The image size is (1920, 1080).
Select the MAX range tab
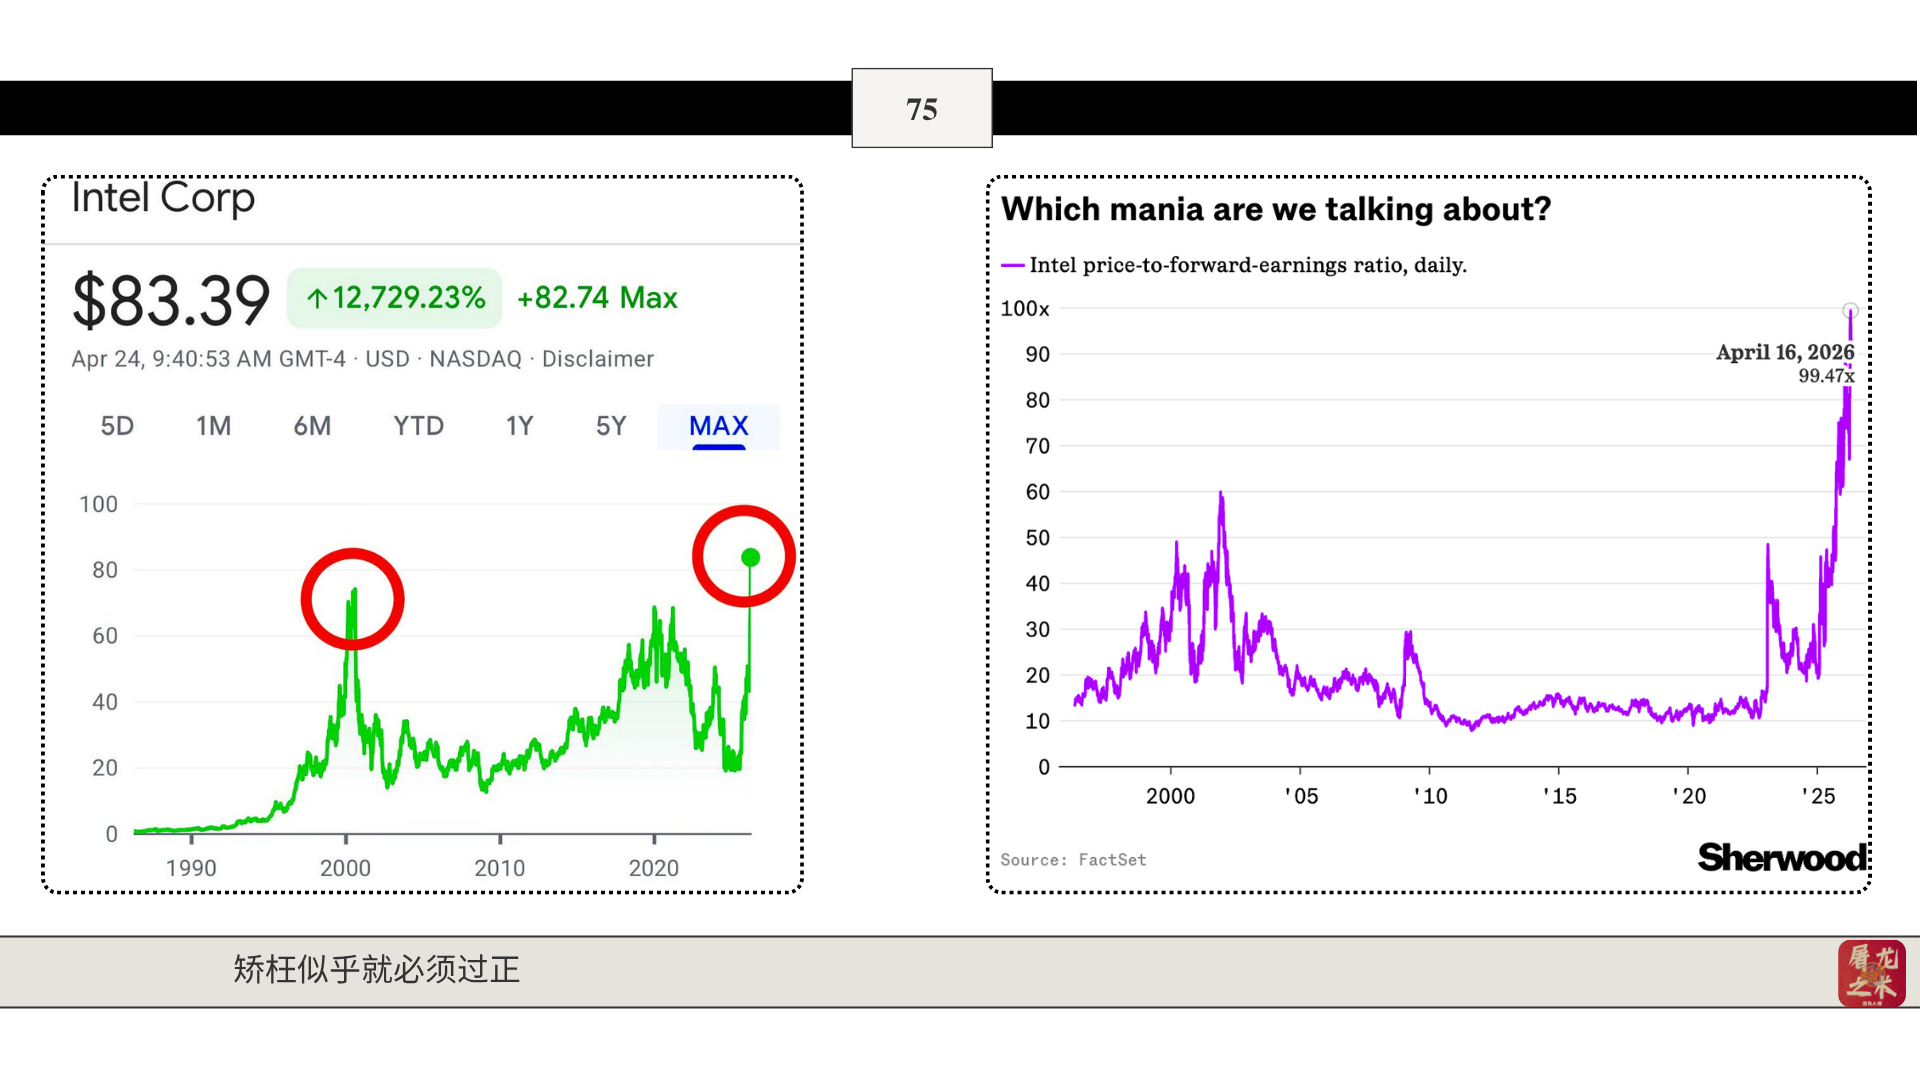coord(718,426)
